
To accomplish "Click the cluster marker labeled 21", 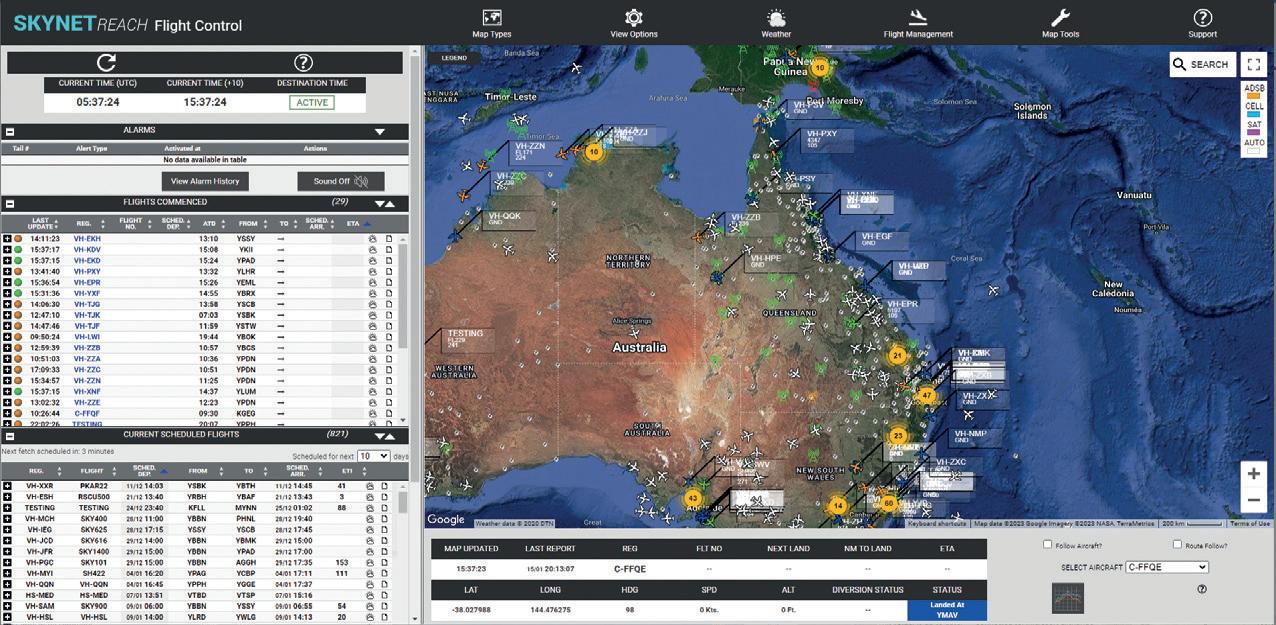I will pyautogui.click(x=897, y=356).
